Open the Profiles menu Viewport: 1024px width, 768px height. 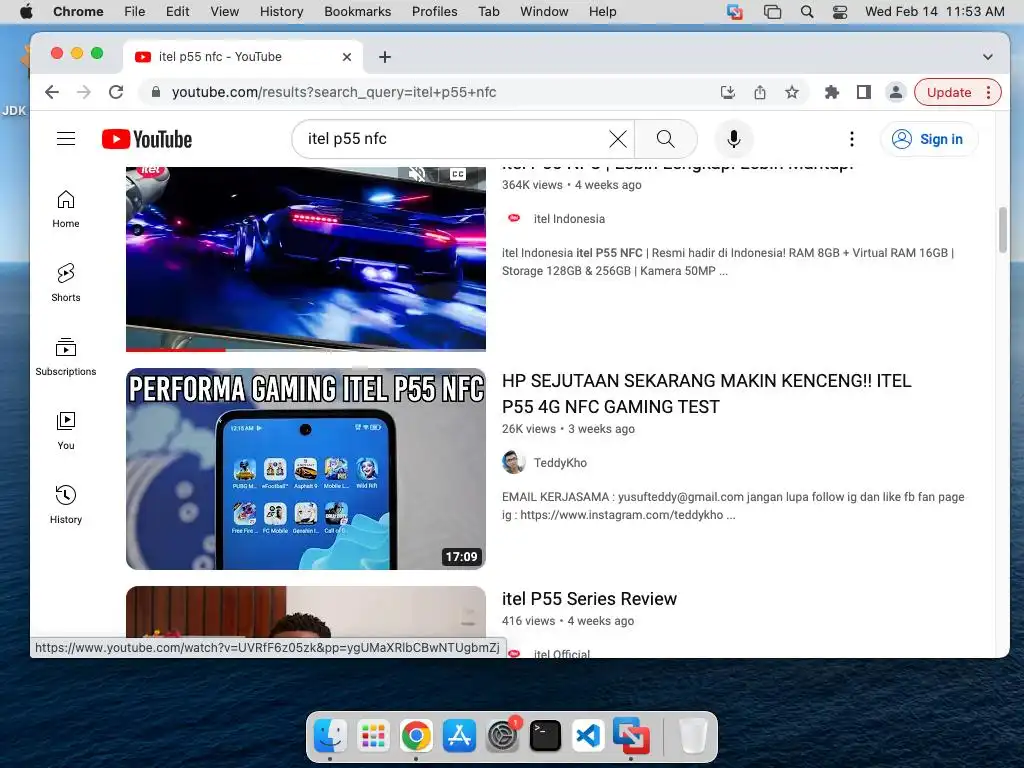coord(434,12)
